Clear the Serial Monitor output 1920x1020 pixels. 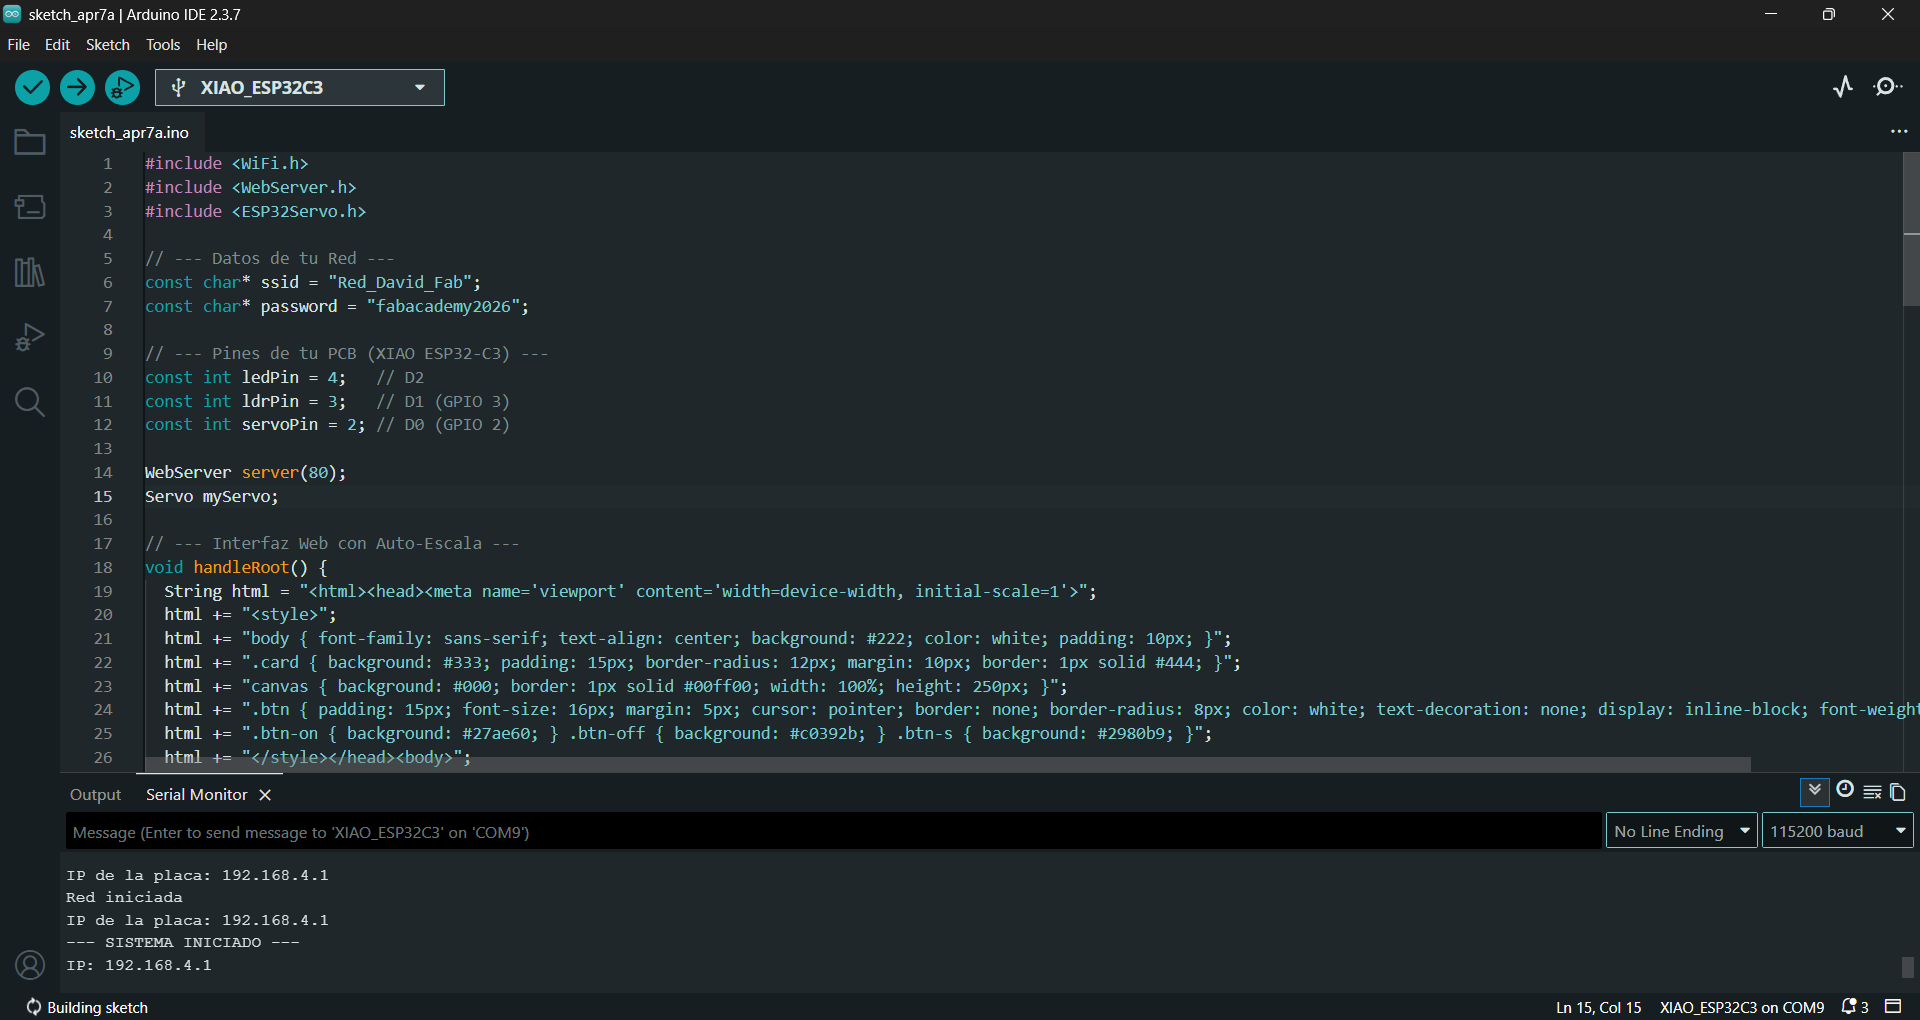pos(1872,792)
